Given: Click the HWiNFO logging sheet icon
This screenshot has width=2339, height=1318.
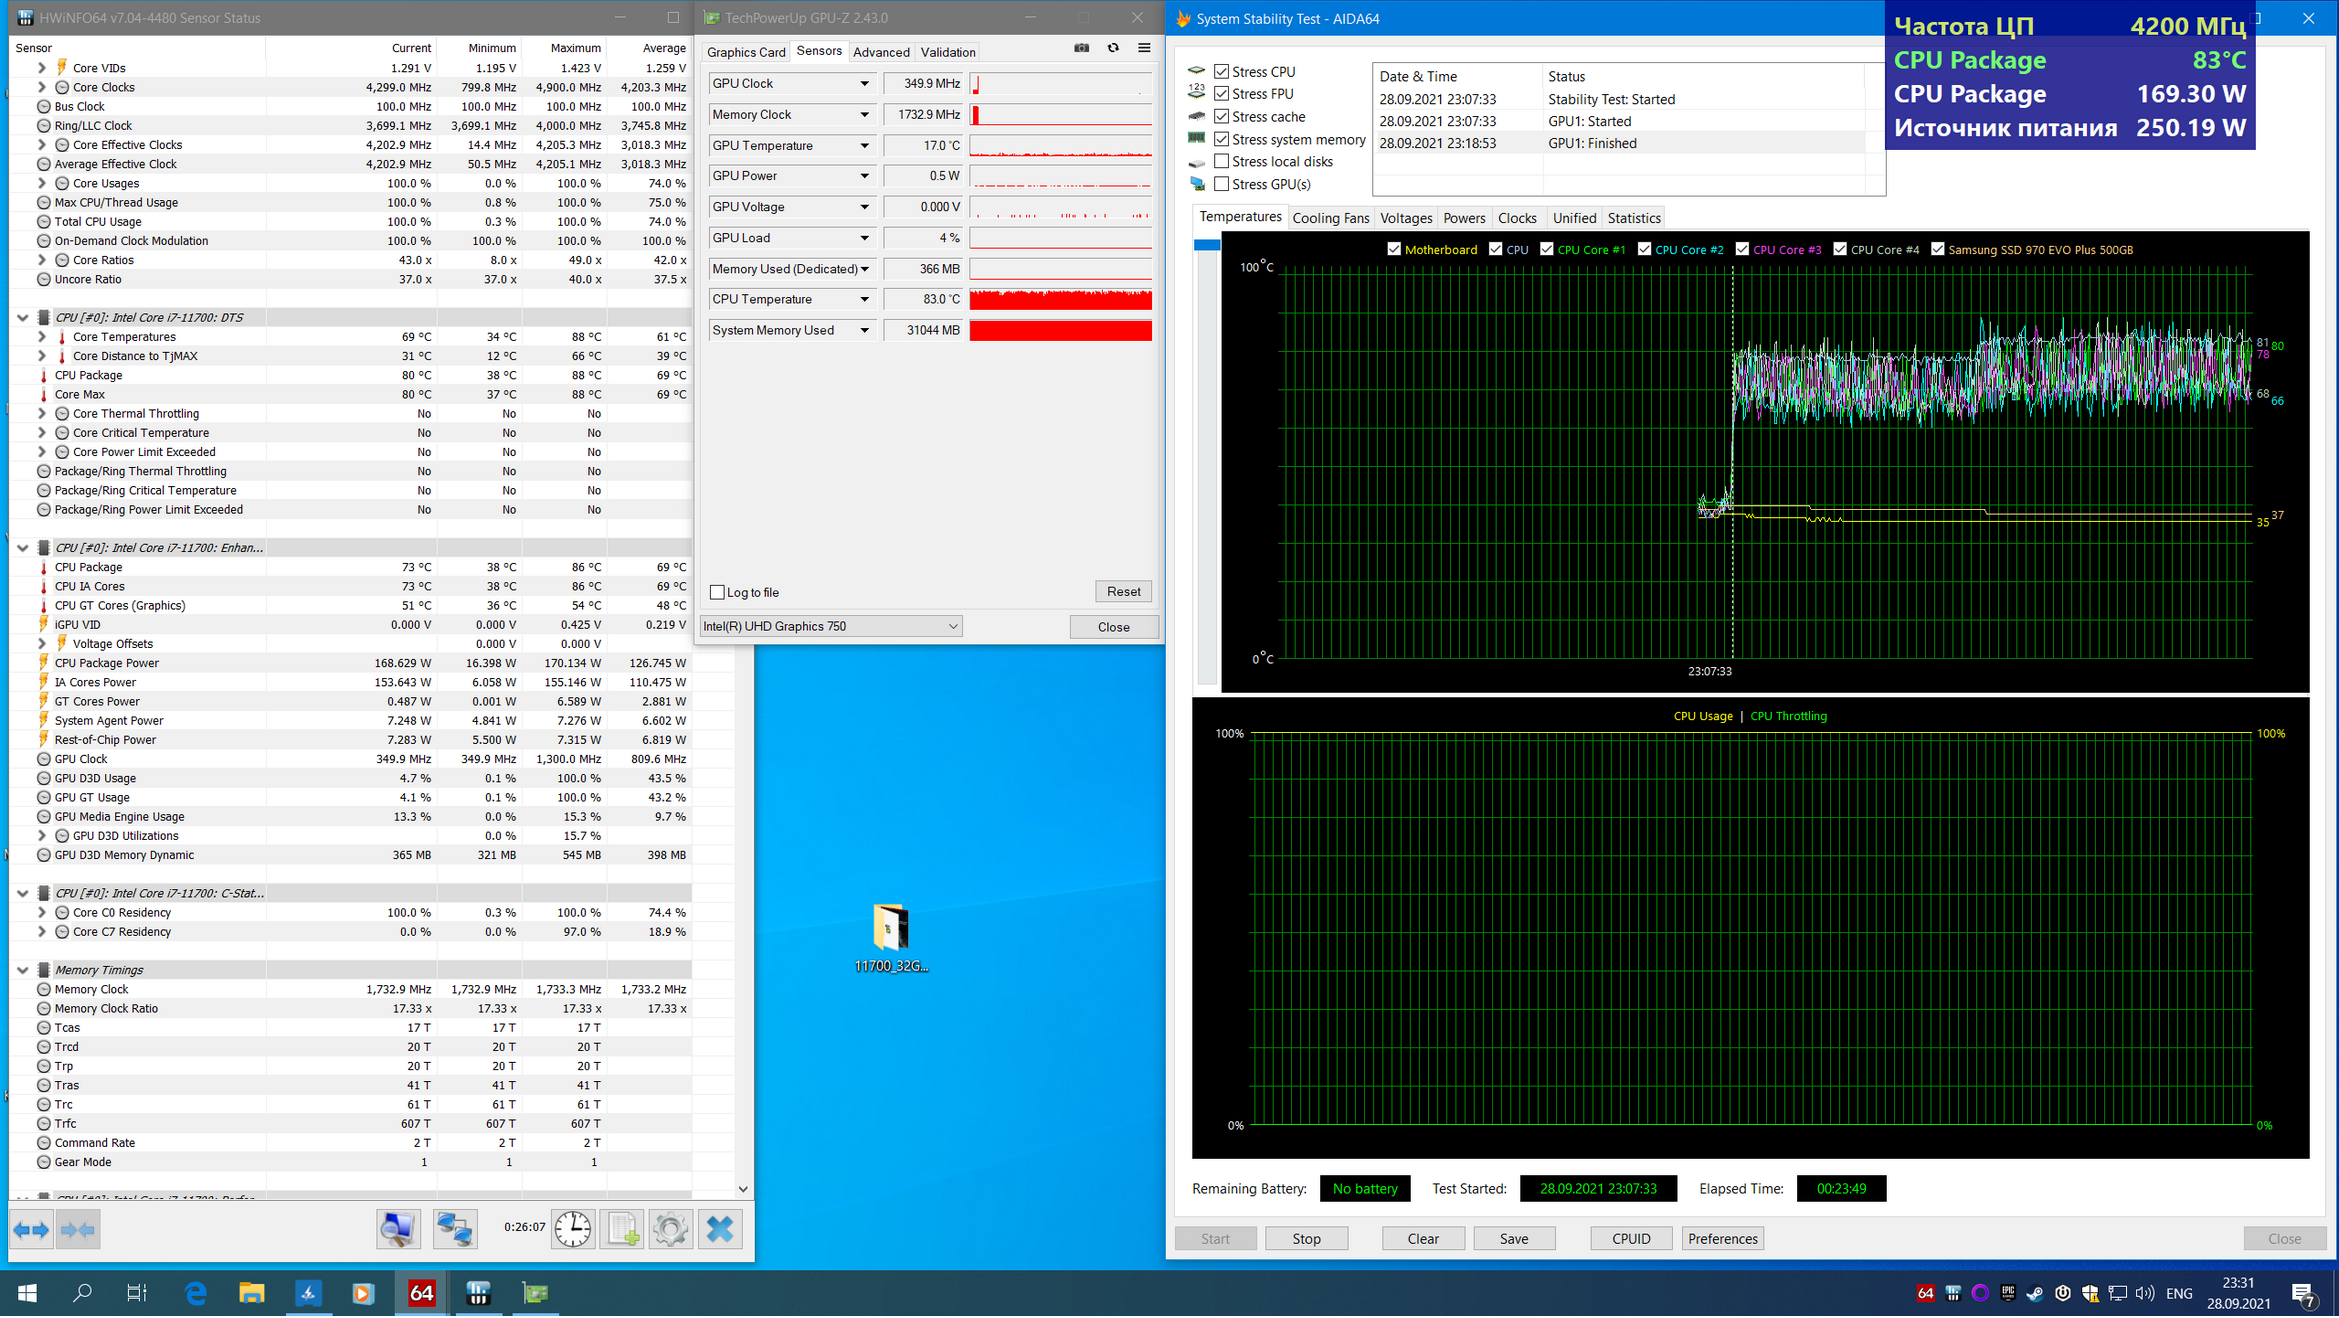Looking at the screenshot, I should pyautogui.click(x=622, y=1229).
